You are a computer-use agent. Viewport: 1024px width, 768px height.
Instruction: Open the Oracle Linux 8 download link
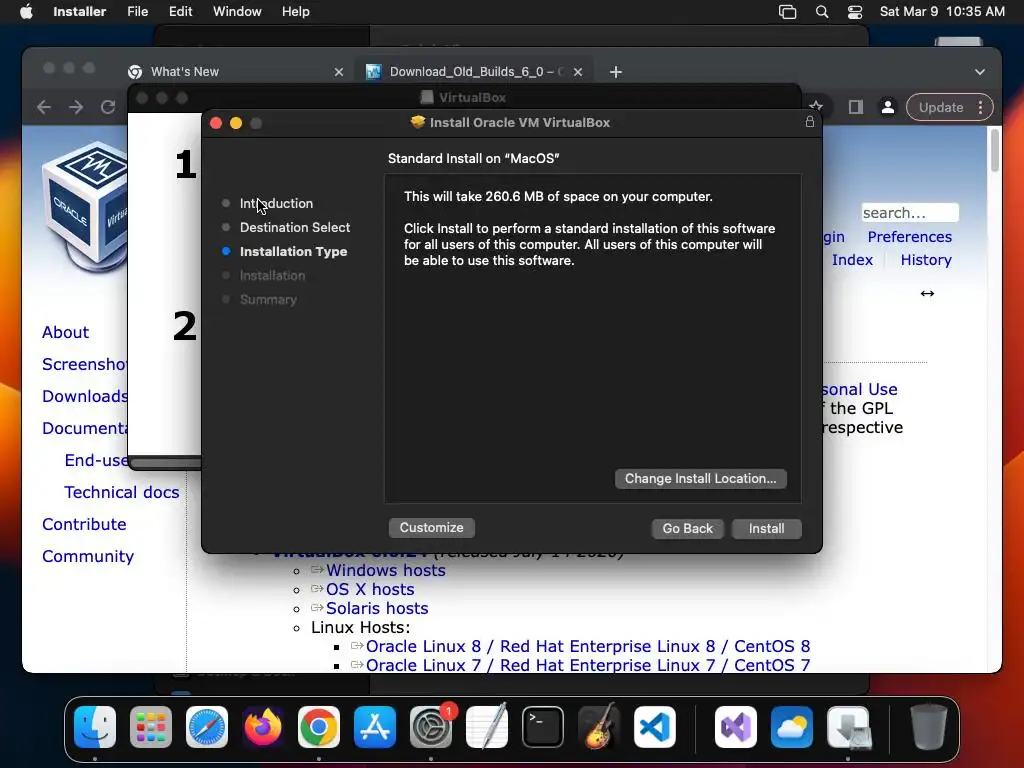588,647
